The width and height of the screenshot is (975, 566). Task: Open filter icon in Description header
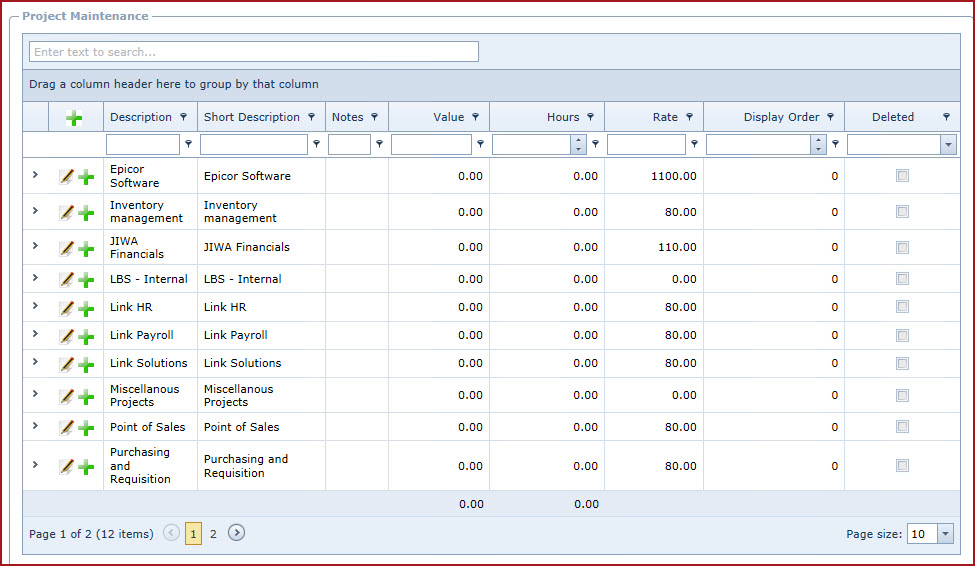point(183,117)
